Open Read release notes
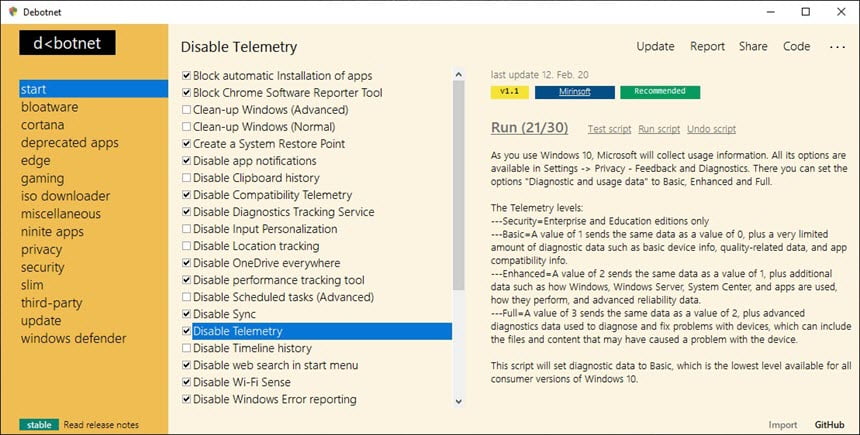This screenshot has height=435, width=860. (x=101, y=425)
